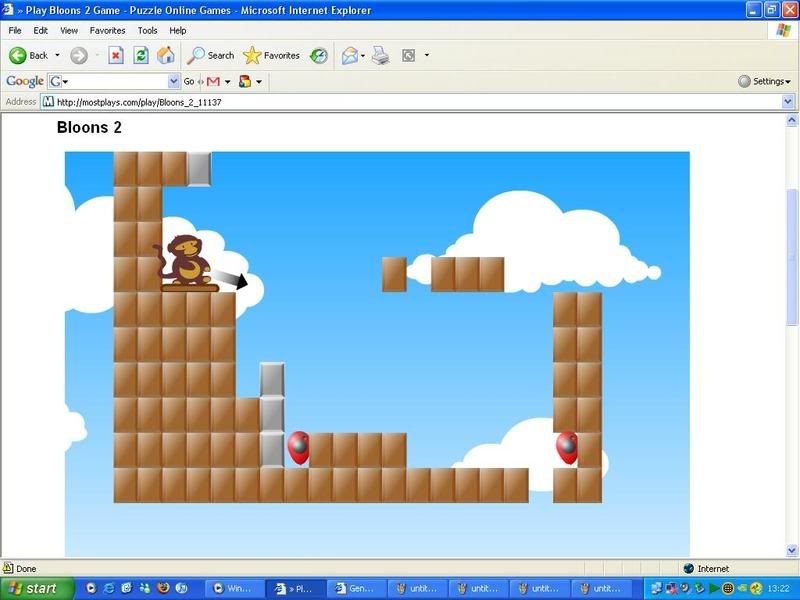Image resolution: width=800 pixels, height=600 pixels.
Task: Print the page with the printer icon
Action: pos(381,56)
